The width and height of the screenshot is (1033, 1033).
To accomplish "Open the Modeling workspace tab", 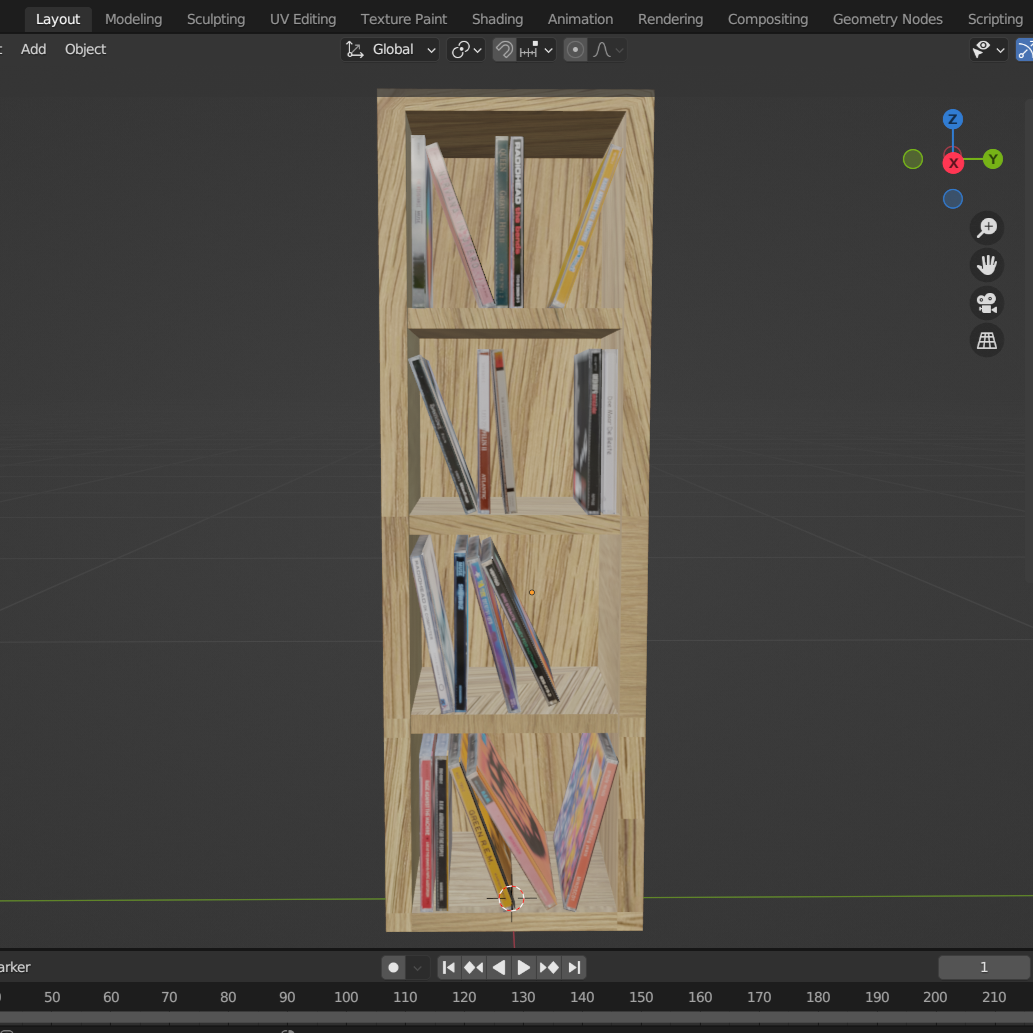I will tap(133, 19).
